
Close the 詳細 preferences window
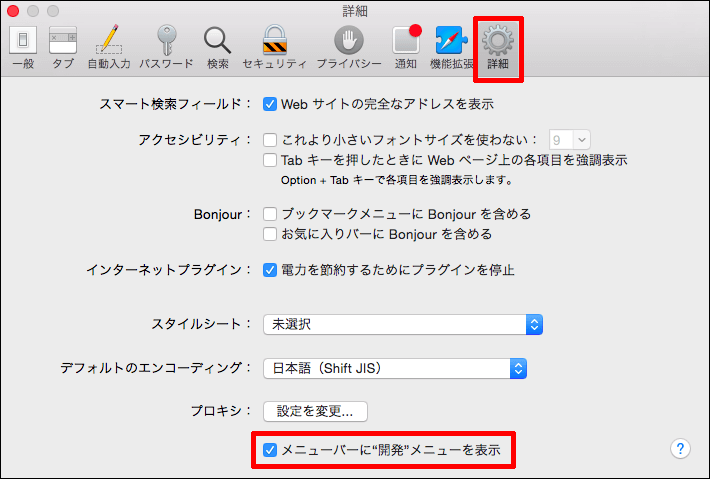click(x=13, y=11)
